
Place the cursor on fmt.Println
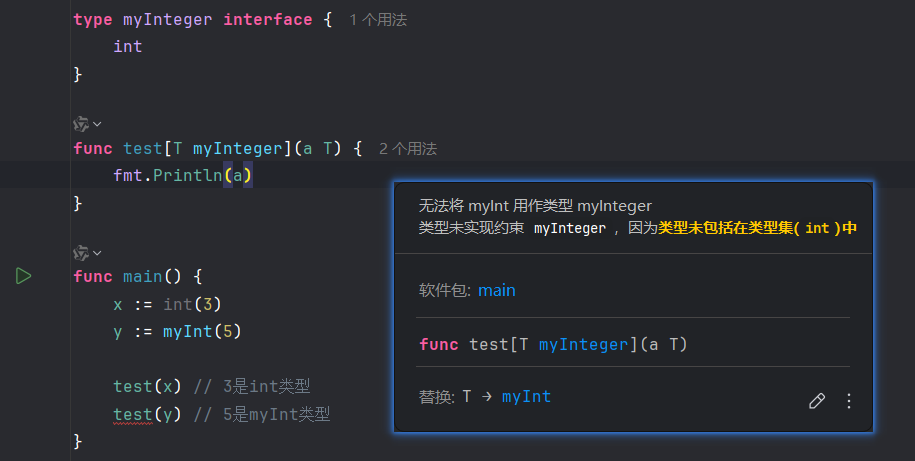182,176
